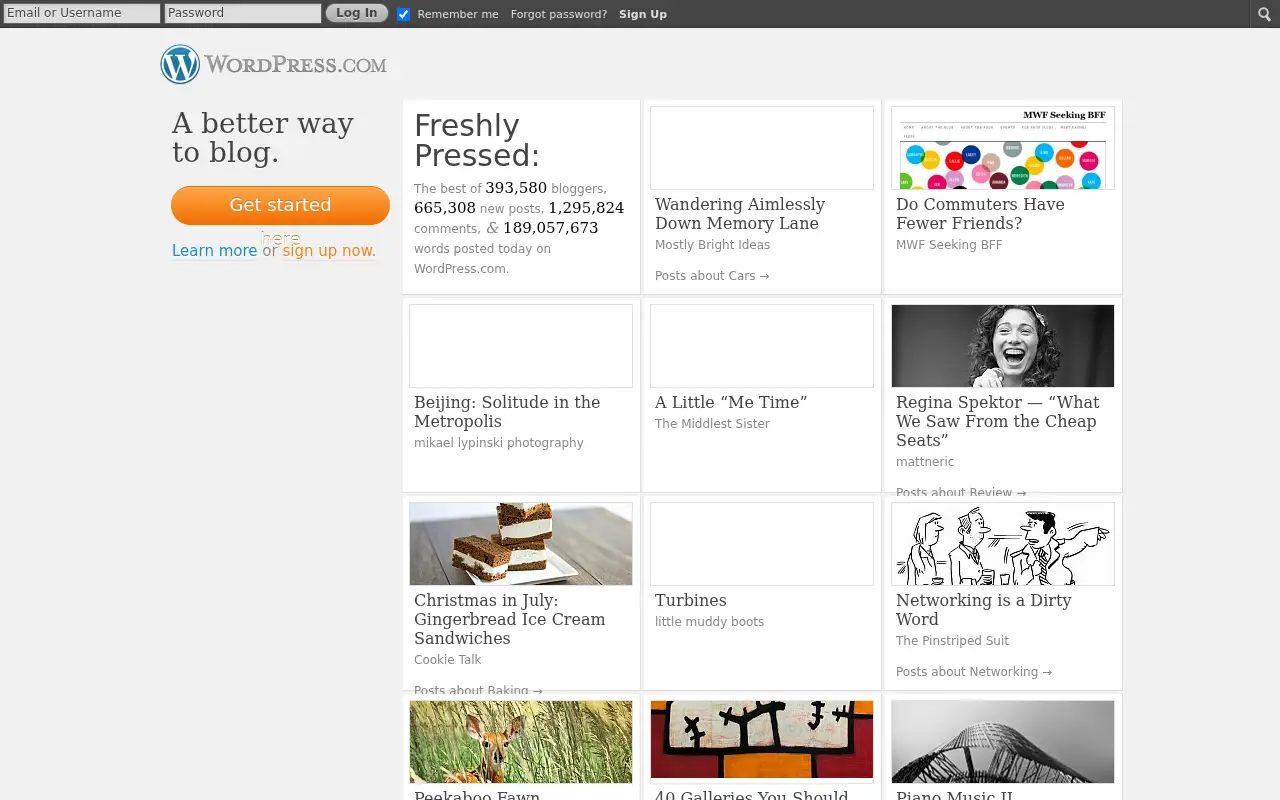Open Networking is a Dirty Word post
The height and width of the screenshot is (800, 1280).
[x=984, y=610]
